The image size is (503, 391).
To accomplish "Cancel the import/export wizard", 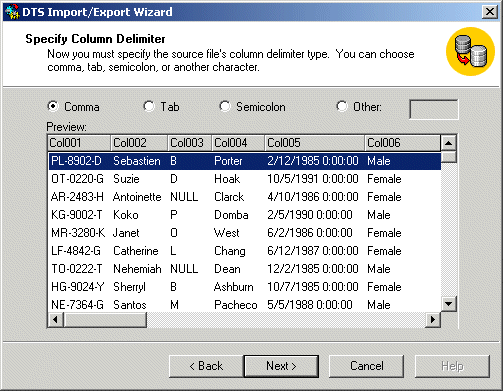I will (x=367, y=366).
